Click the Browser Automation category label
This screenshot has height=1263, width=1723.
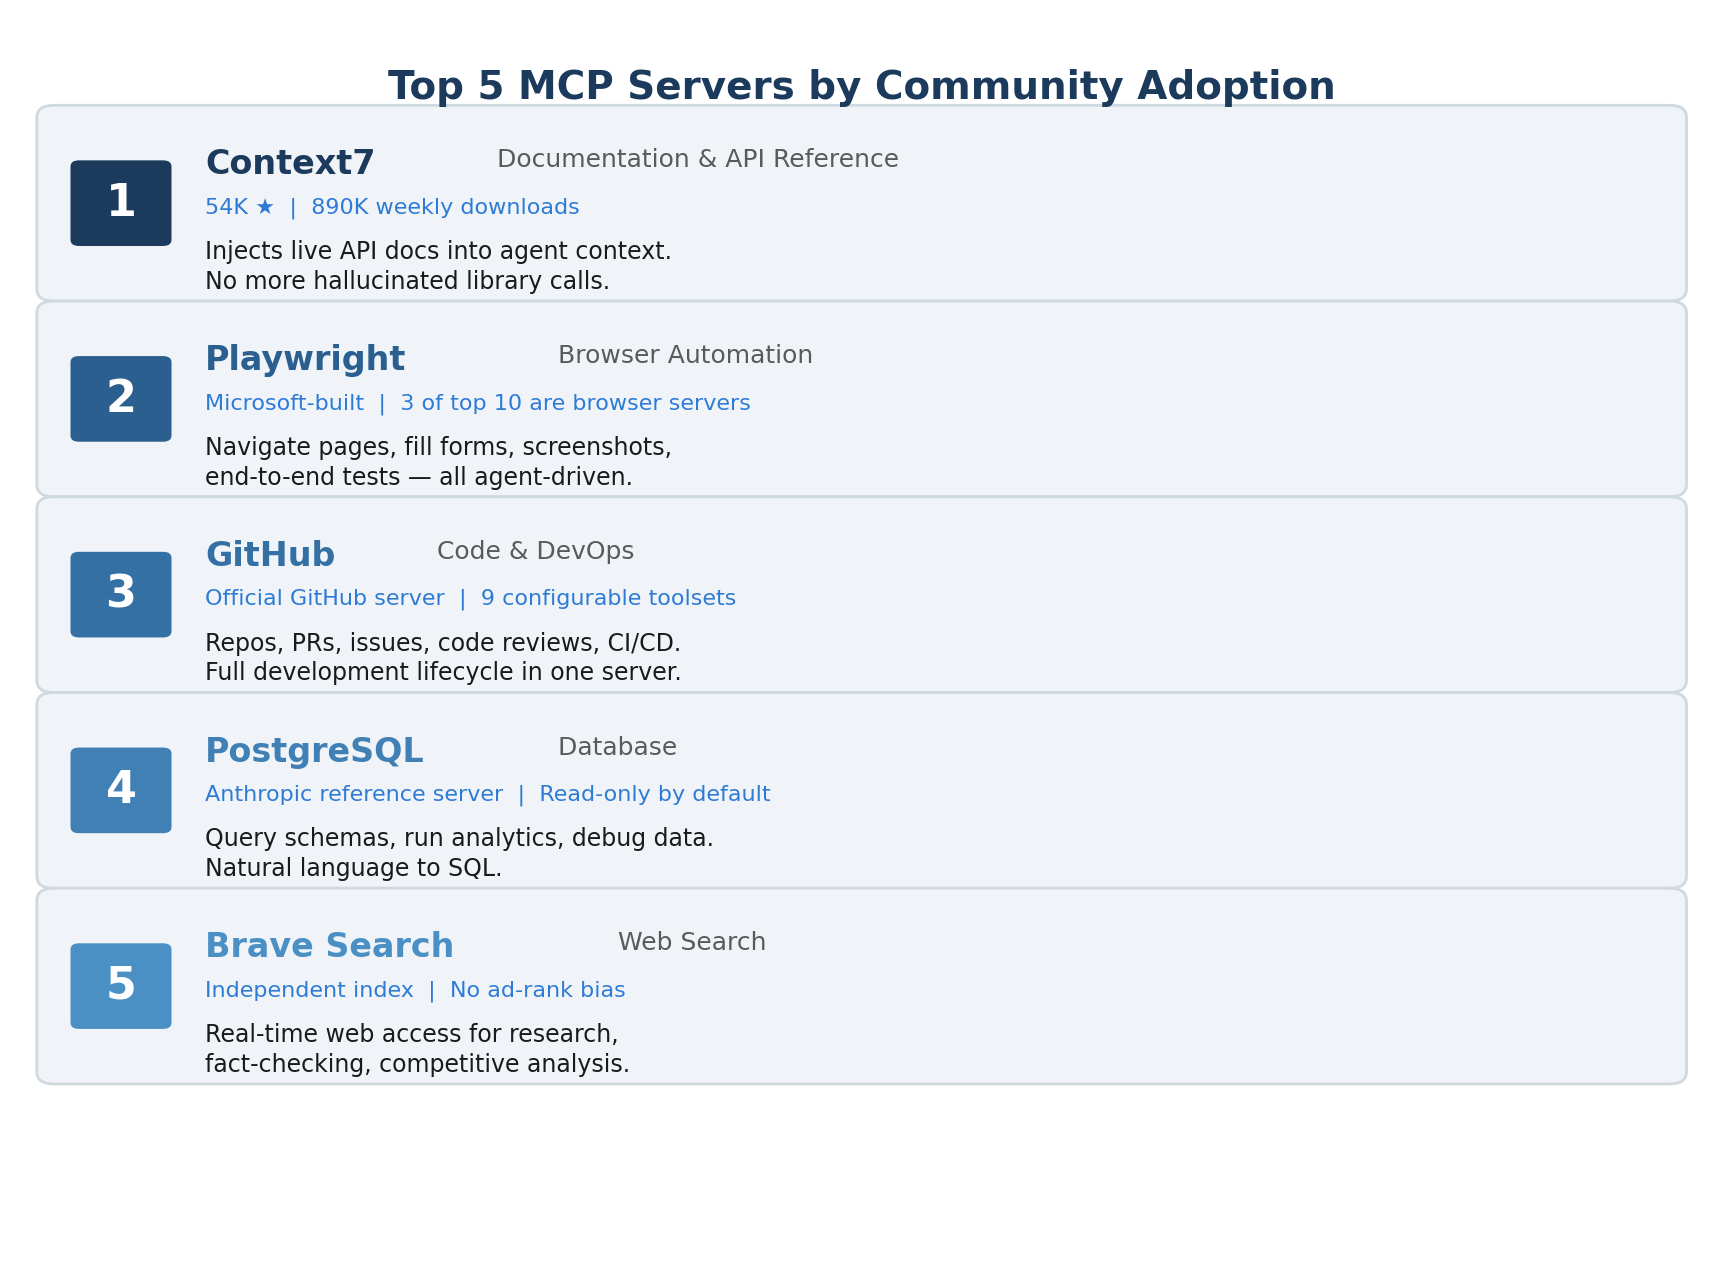685,356
